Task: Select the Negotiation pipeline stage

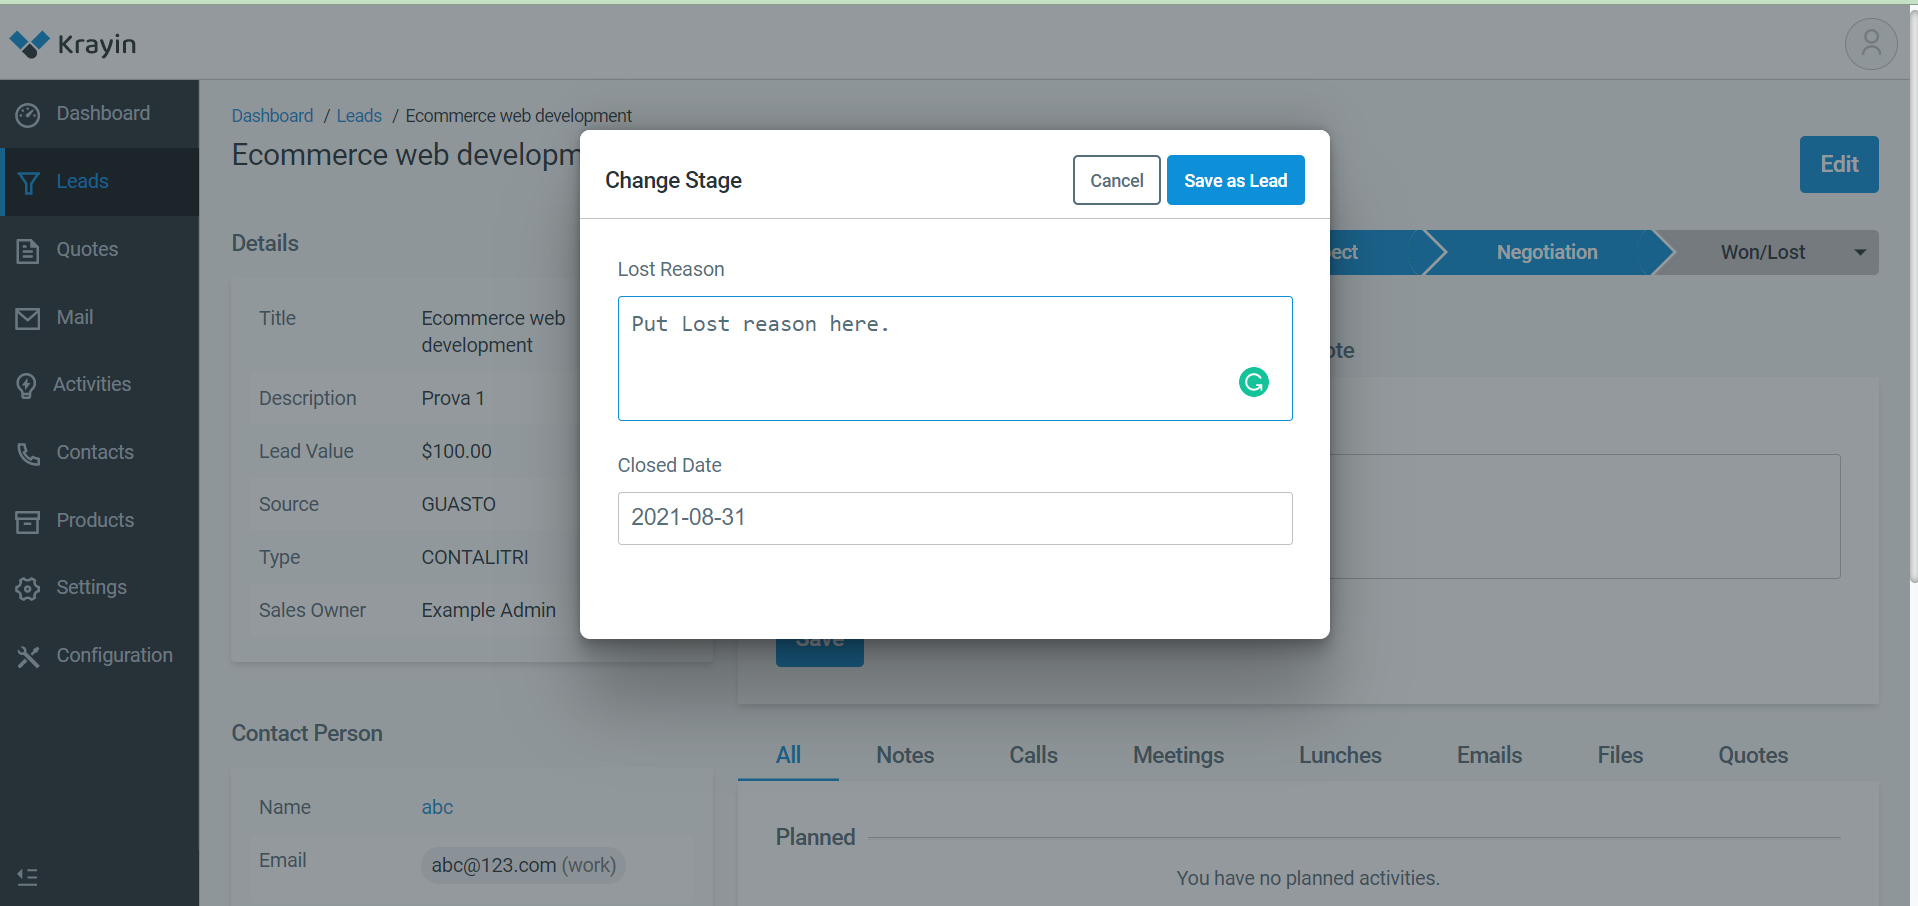Action: 1546,252
